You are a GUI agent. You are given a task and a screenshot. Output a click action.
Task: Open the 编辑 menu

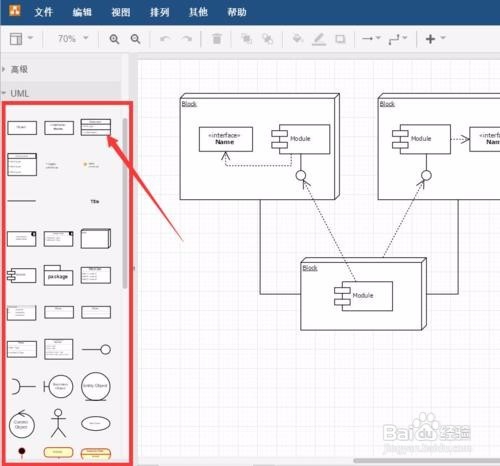pos(82,12)
